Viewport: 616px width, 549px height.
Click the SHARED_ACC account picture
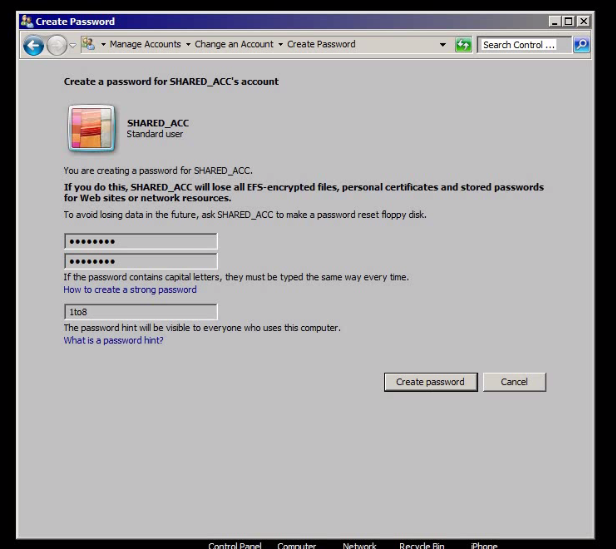coord(91,128)
